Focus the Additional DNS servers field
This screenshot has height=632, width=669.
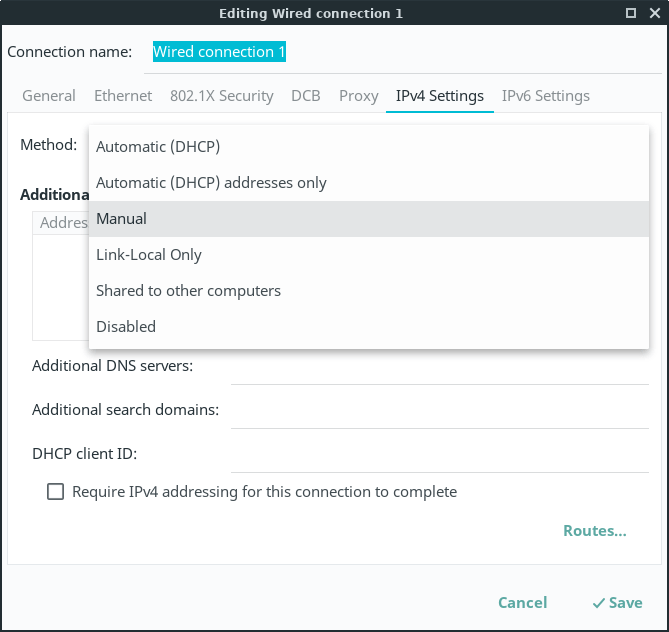click(440, 367)
